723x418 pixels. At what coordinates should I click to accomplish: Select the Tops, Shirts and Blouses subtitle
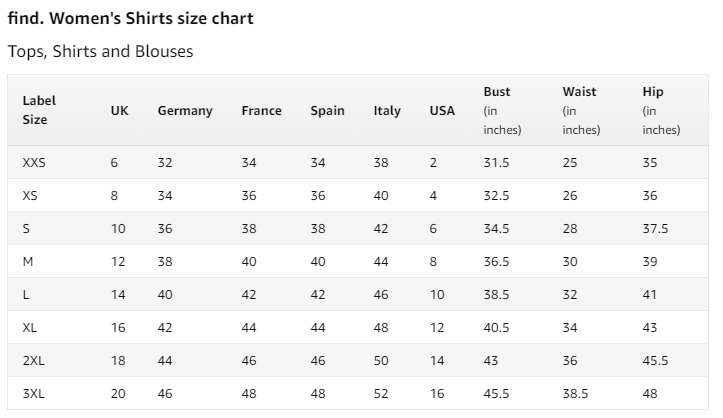coord(101,51)
